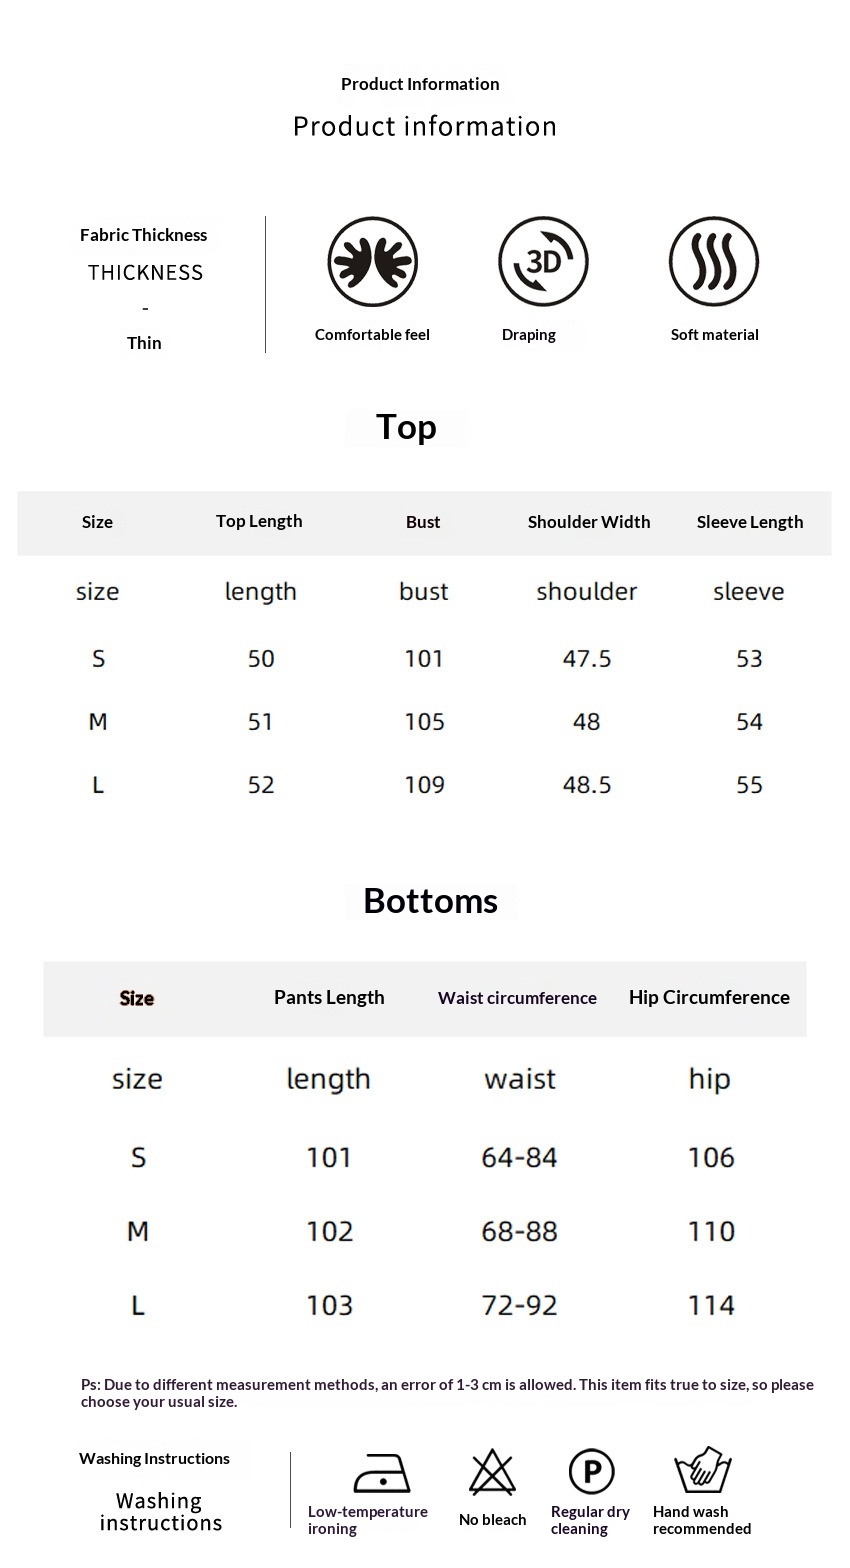Click the L size in Bottoms table
The width and height of the screenshot is (850, 1568).
[138, 1305]
